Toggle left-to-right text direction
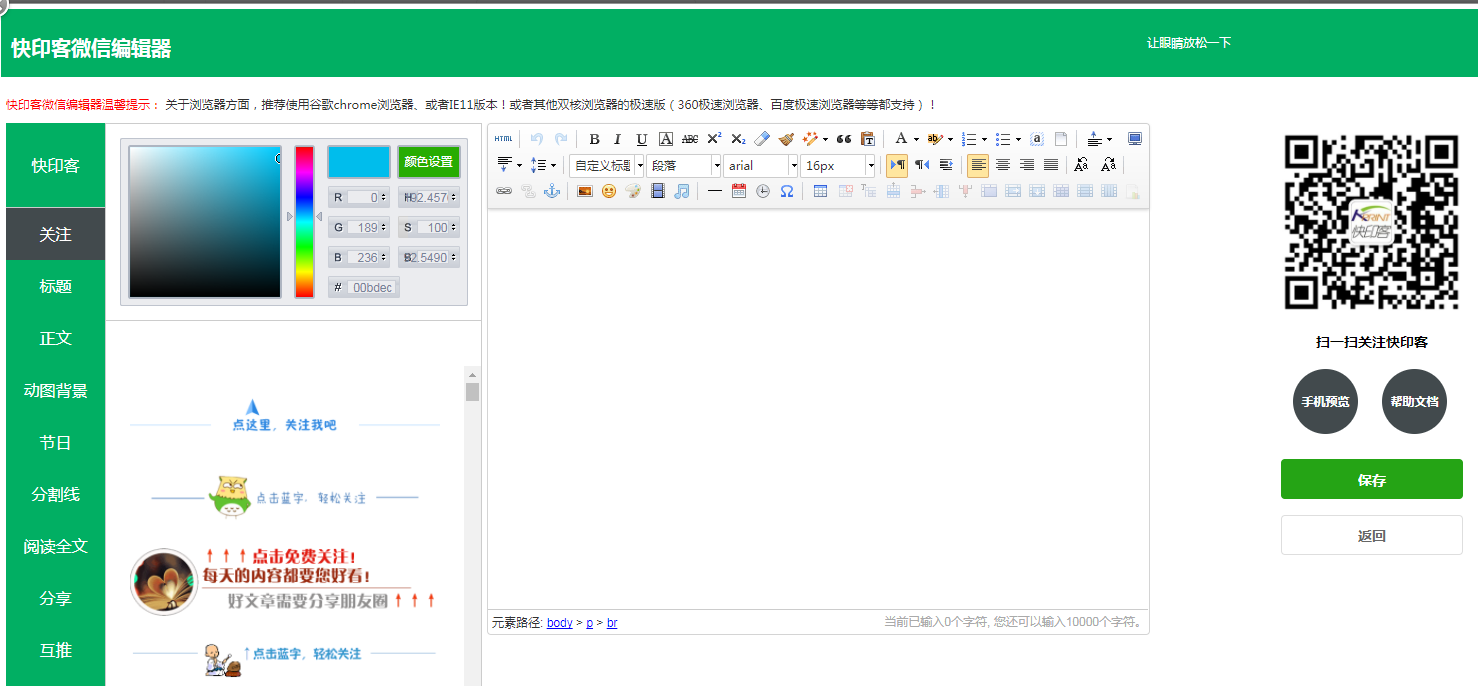Viewport: 1478px width, 686px height. click(897, 165)
